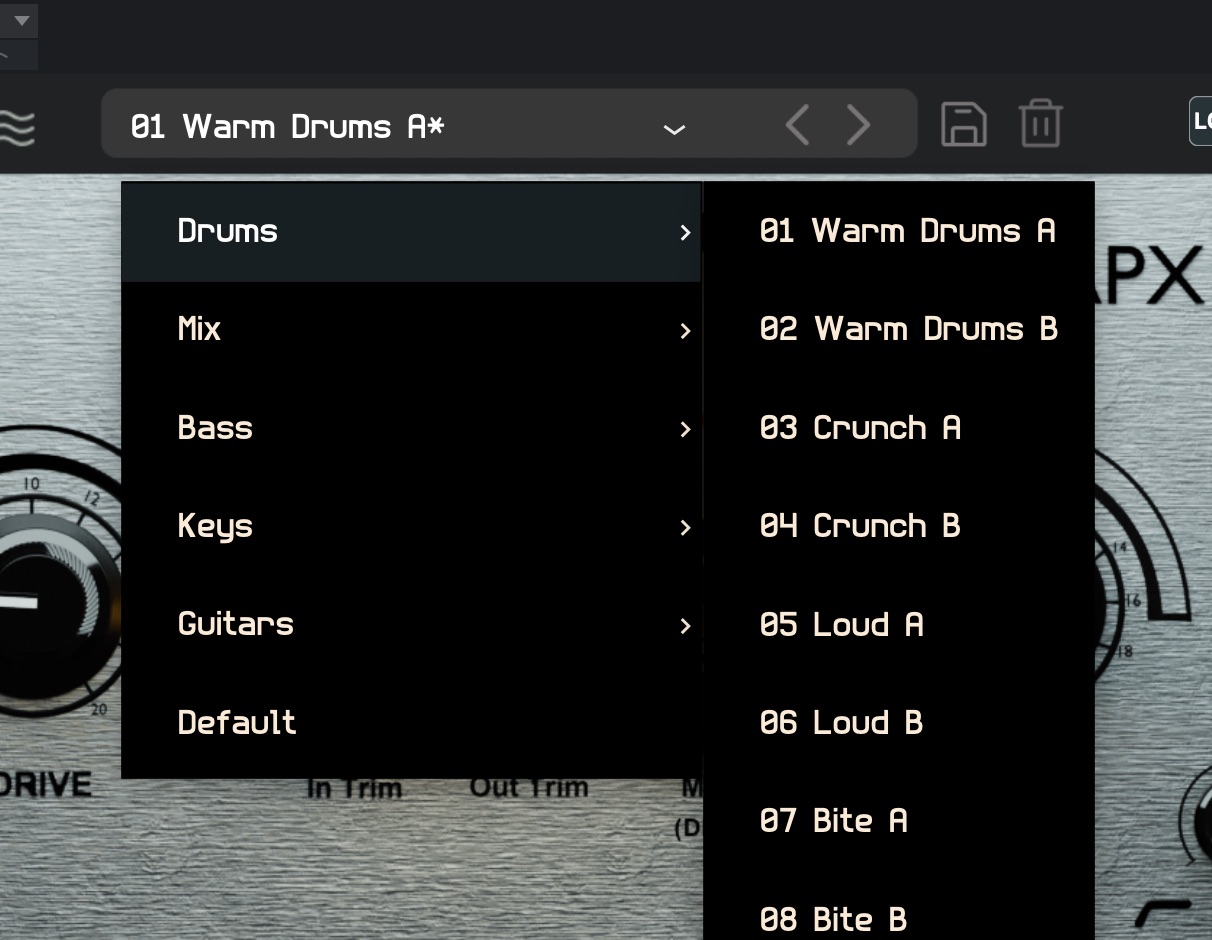Click the delete preset trash icon
Viewport: 1212px width, 940px height.
[x=1040, y=125]
